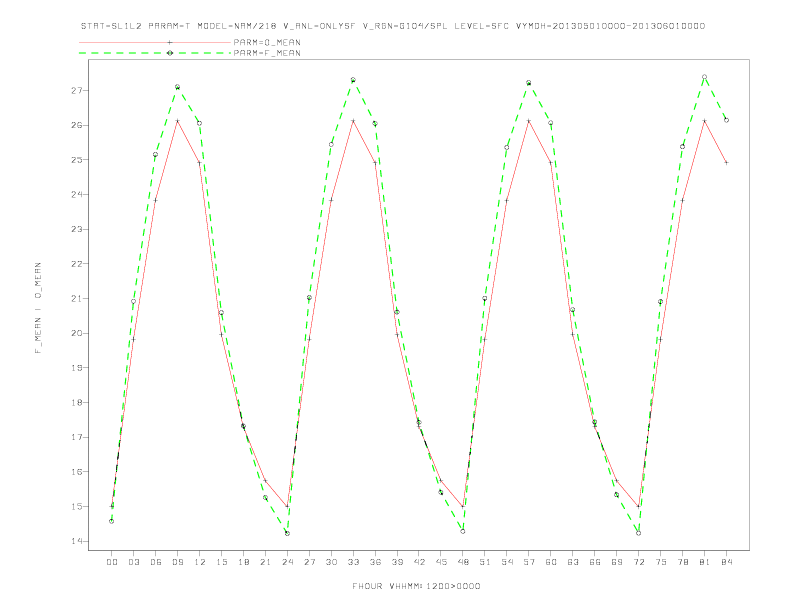
Task: Select x-axis hour label 06
Action: click(156, 562)
